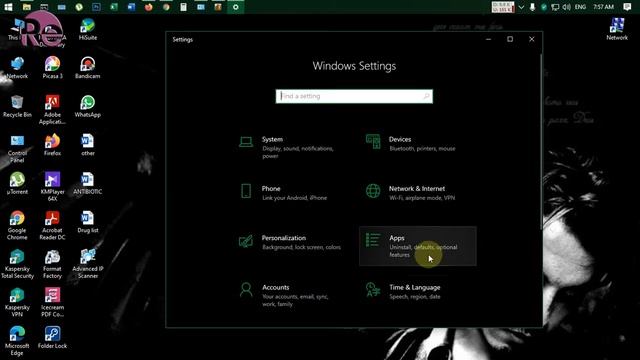Select Network shortcut at desktop top-right
Image resolution: width=640 pixels, height=360 pixels.
click(617, 29)
